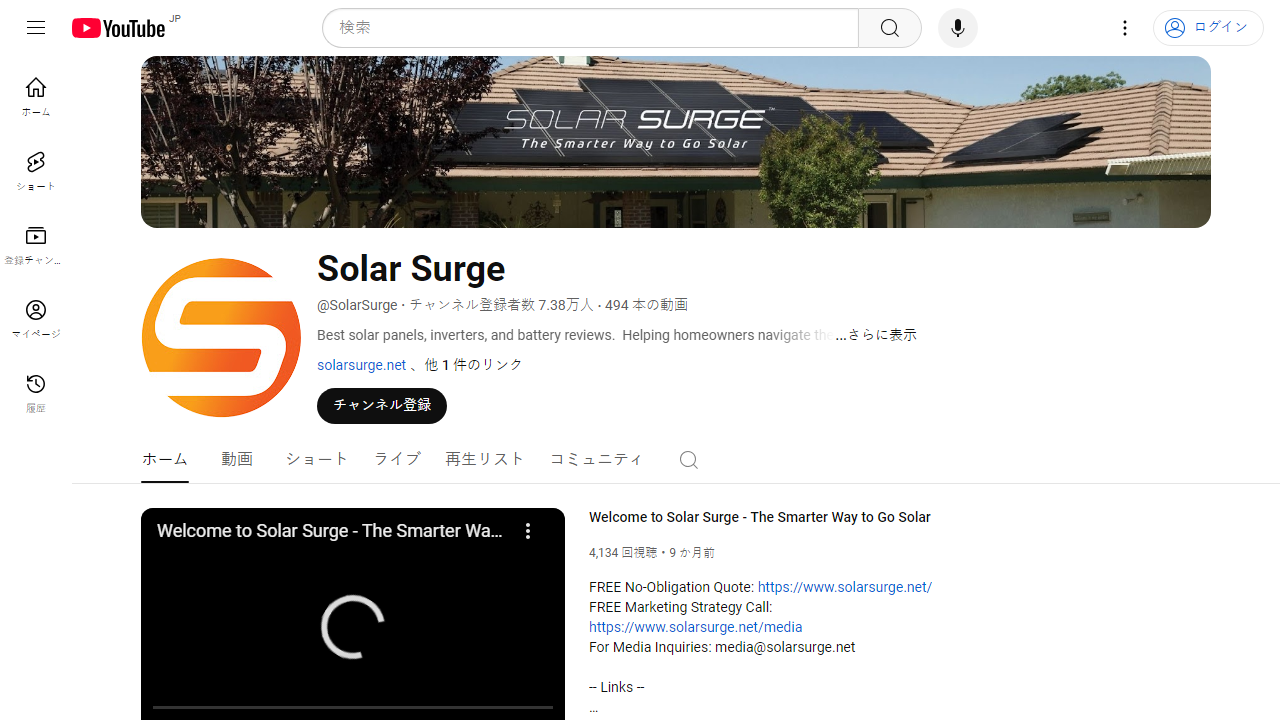Go to the YouTube home logo
Screen dimensions: 1280x720
(x=118, y=28)
